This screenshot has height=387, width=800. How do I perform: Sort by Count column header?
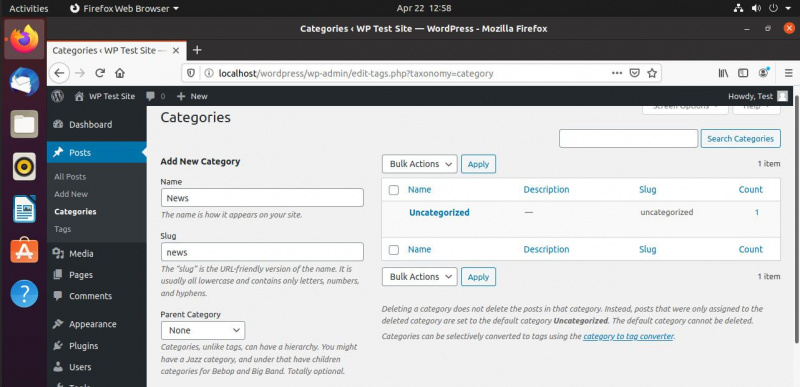(751, 189)
